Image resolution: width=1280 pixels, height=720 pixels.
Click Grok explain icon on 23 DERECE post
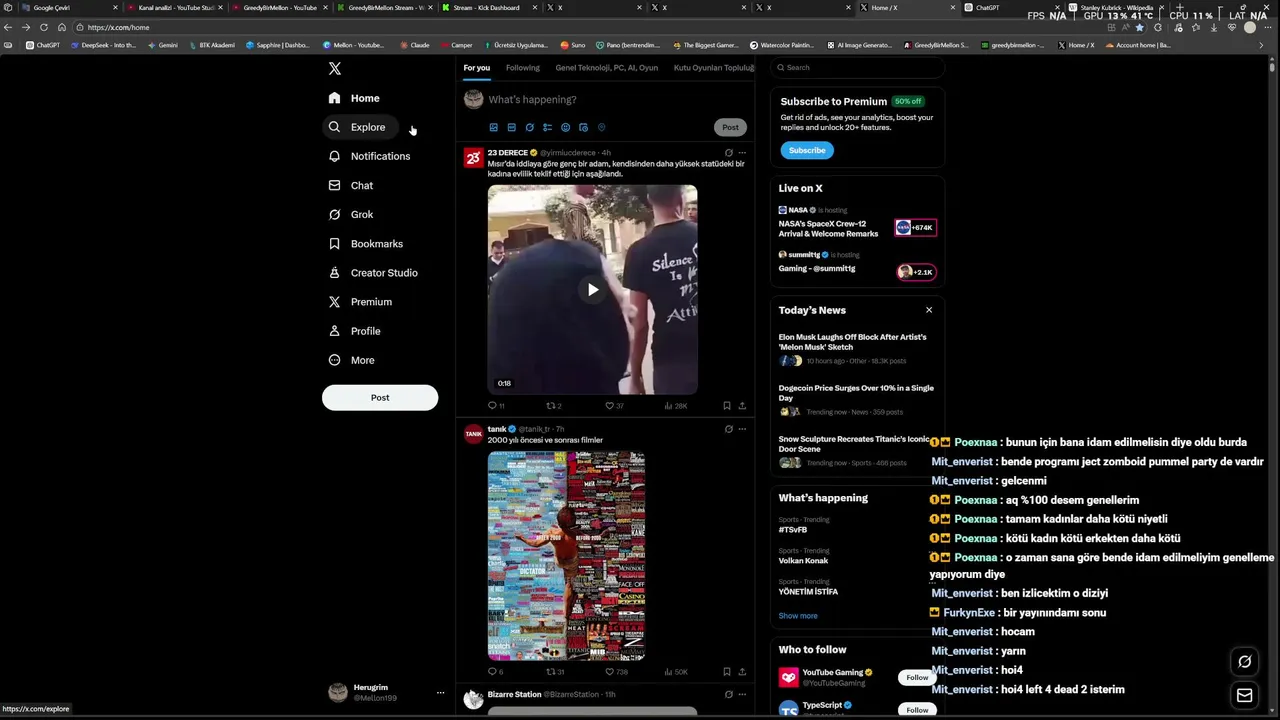tap(728, 153)
